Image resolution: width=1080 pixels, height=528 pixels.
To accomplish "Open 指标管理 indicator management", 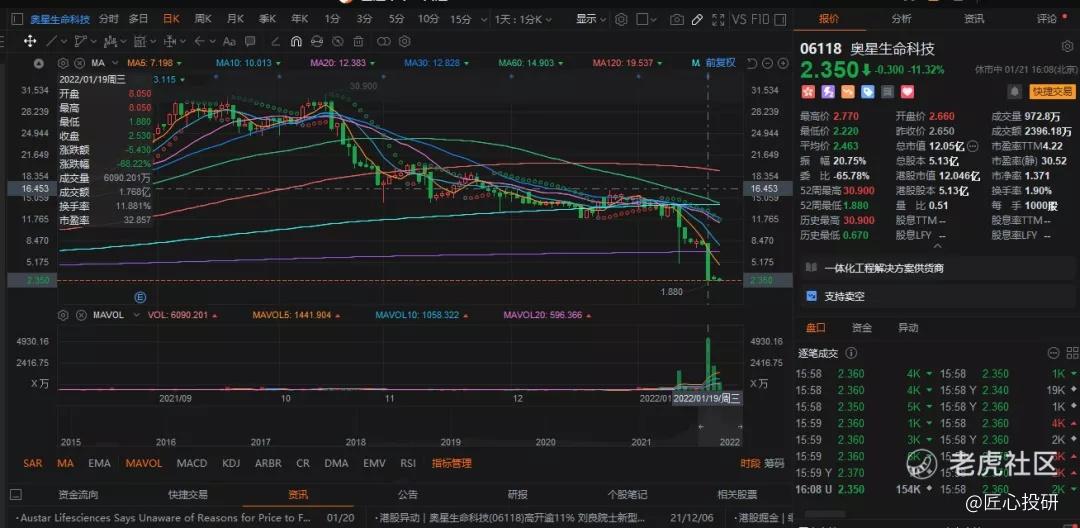I will 452,463.
